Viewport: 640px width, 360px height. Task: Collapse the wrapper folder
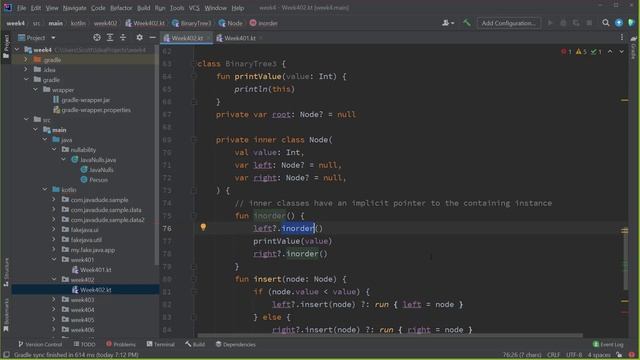[x=36, y=90]
